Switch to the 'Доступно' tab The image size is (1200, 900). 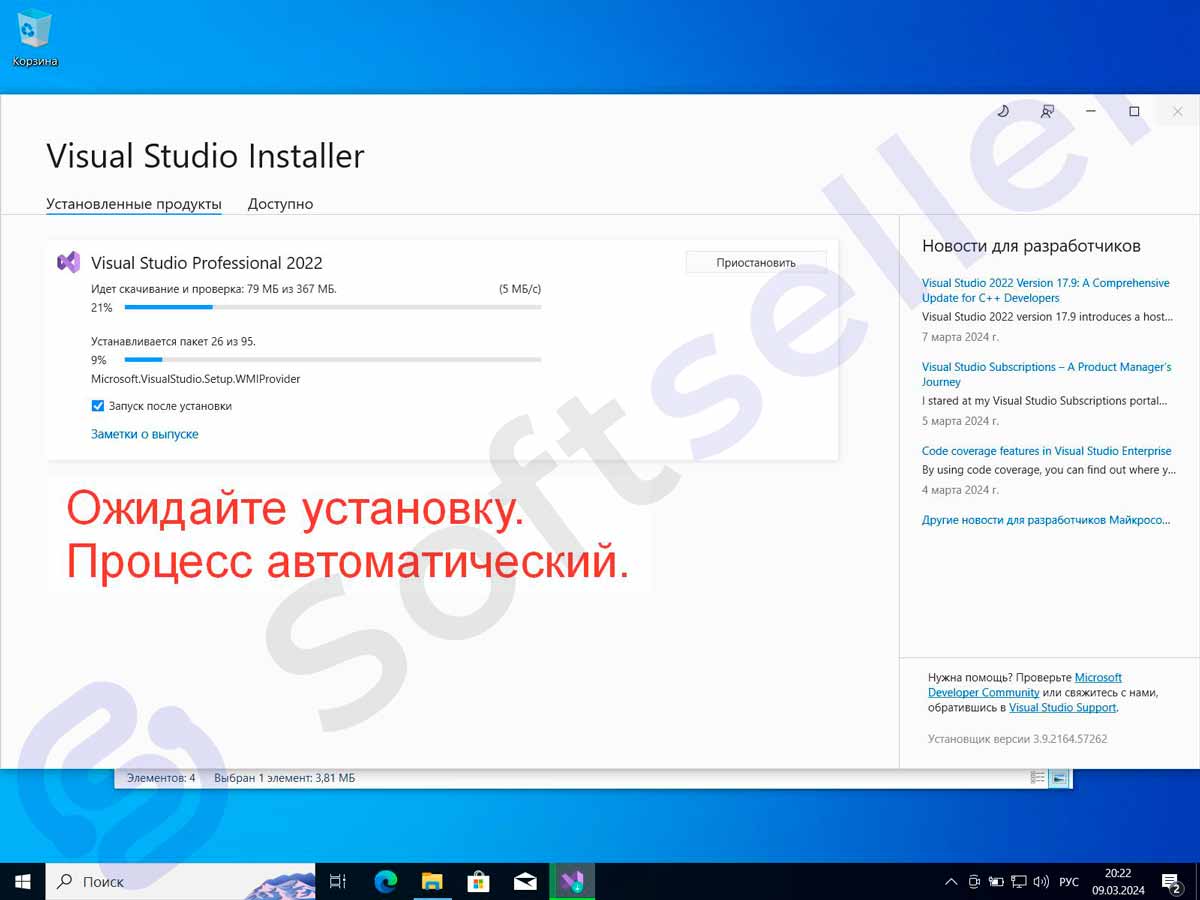pos(280,204)
